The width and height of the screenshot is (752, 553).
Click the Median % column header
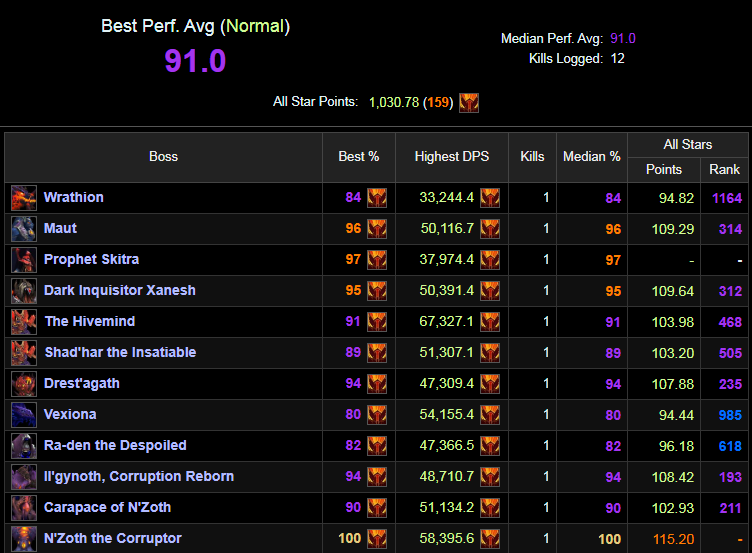click(591, 157)
